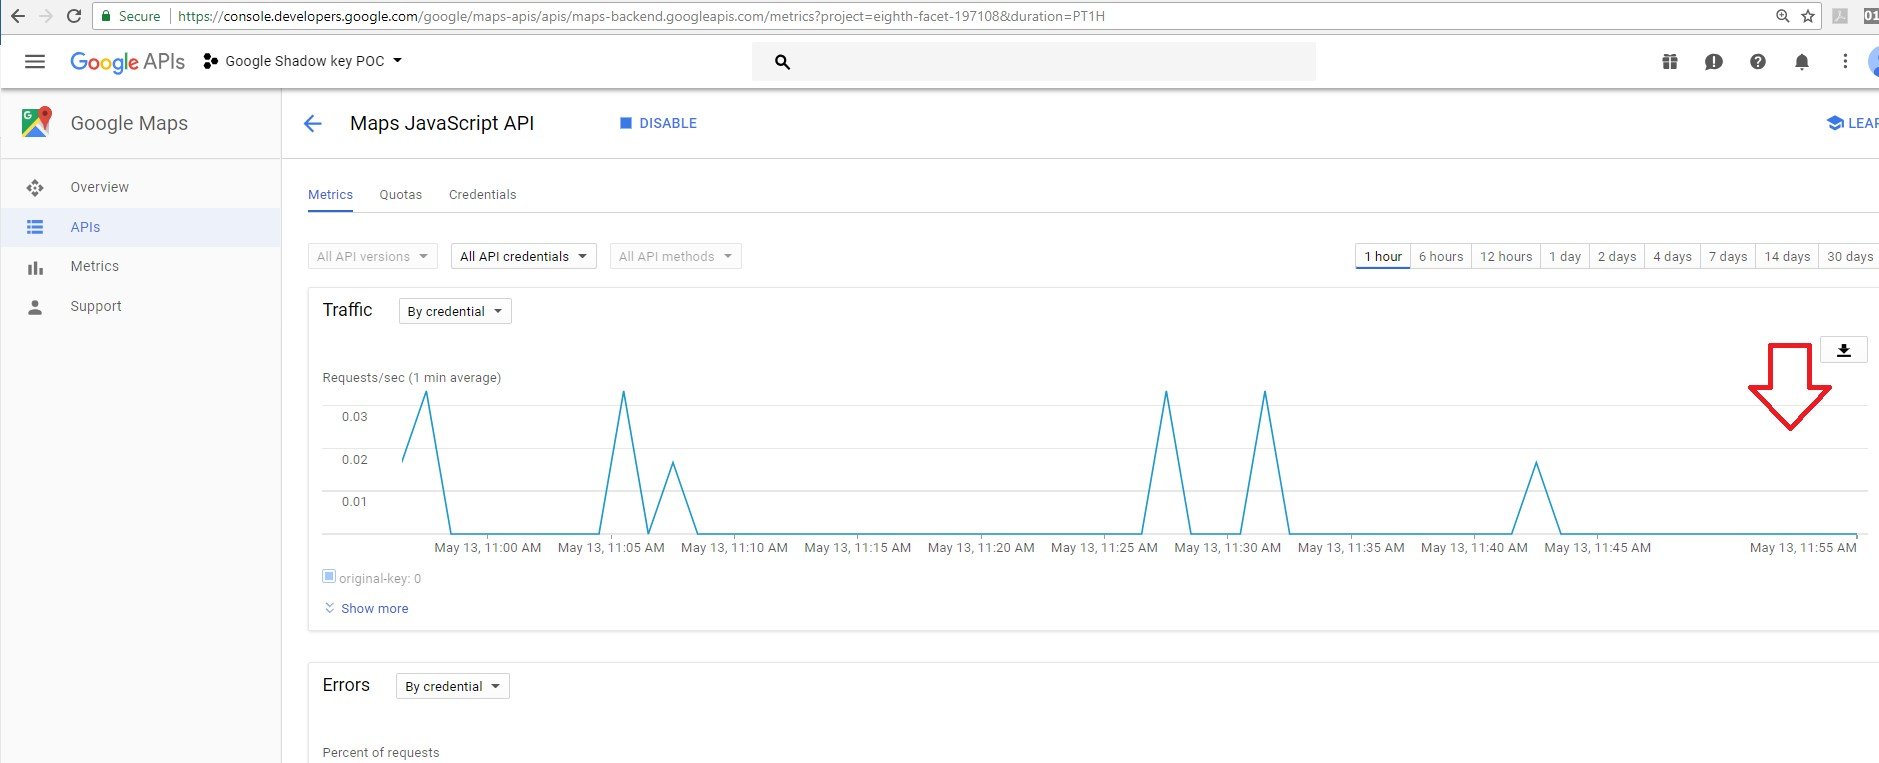Open the Errors By credential dropdown
Image resolution: width=1879 pixels, height=763 pixels.
click(453, 686)
